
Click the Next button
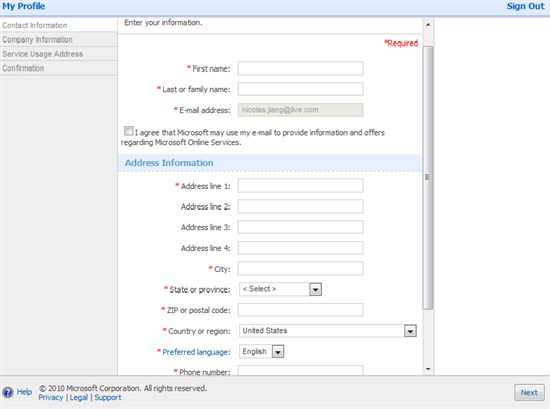click(x=529, y=393)
